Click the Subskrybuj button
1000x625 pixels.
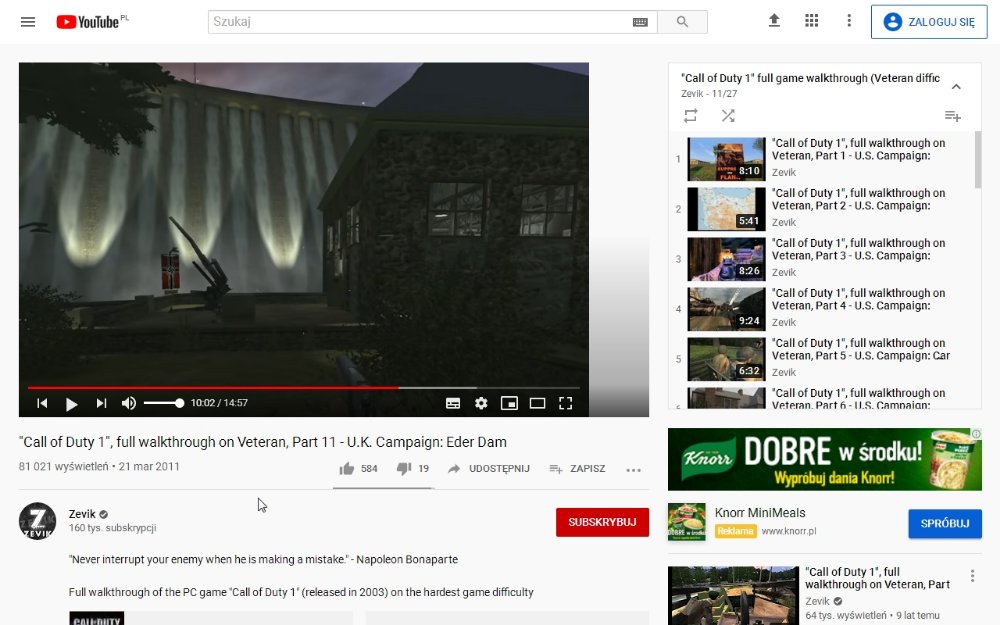coord(602,522)
